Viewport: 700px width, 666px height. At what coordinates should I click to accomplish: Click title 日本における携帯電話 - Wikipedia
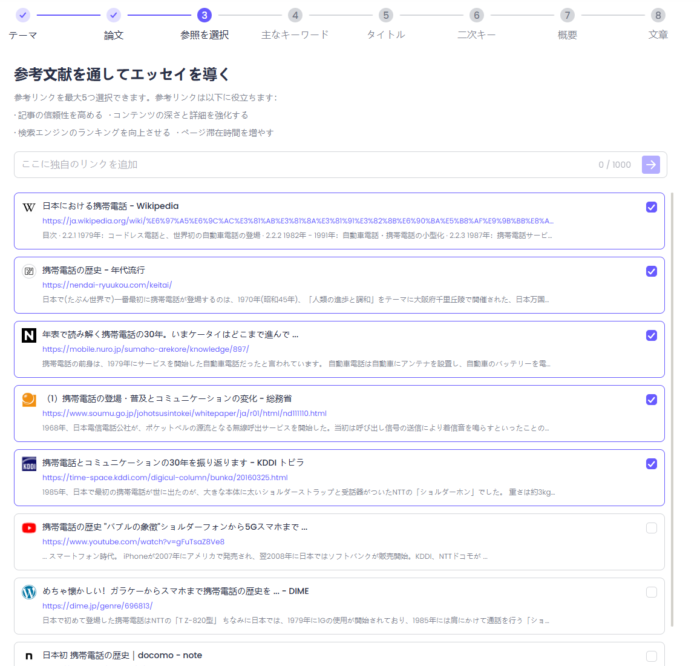click(x=110, y=206)
